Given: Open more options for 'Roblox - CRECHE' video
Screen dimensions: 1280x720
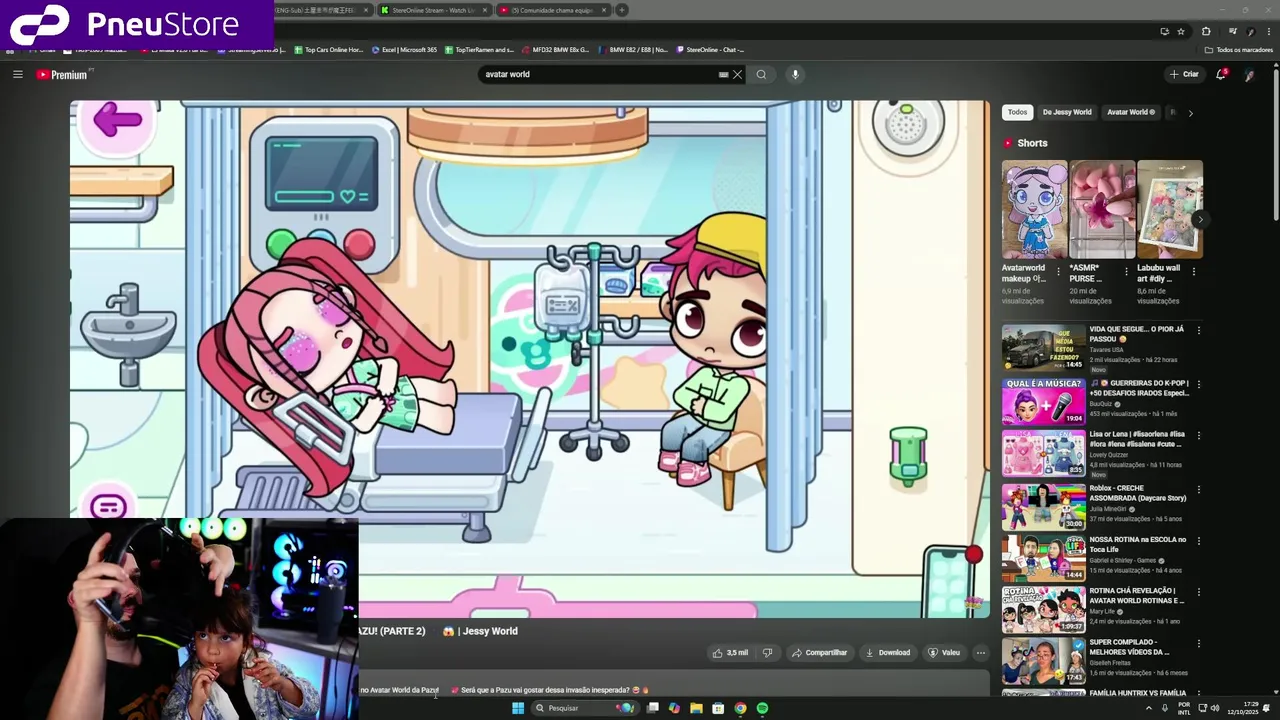Looking at the screenshot, I should click(1198, 489).
